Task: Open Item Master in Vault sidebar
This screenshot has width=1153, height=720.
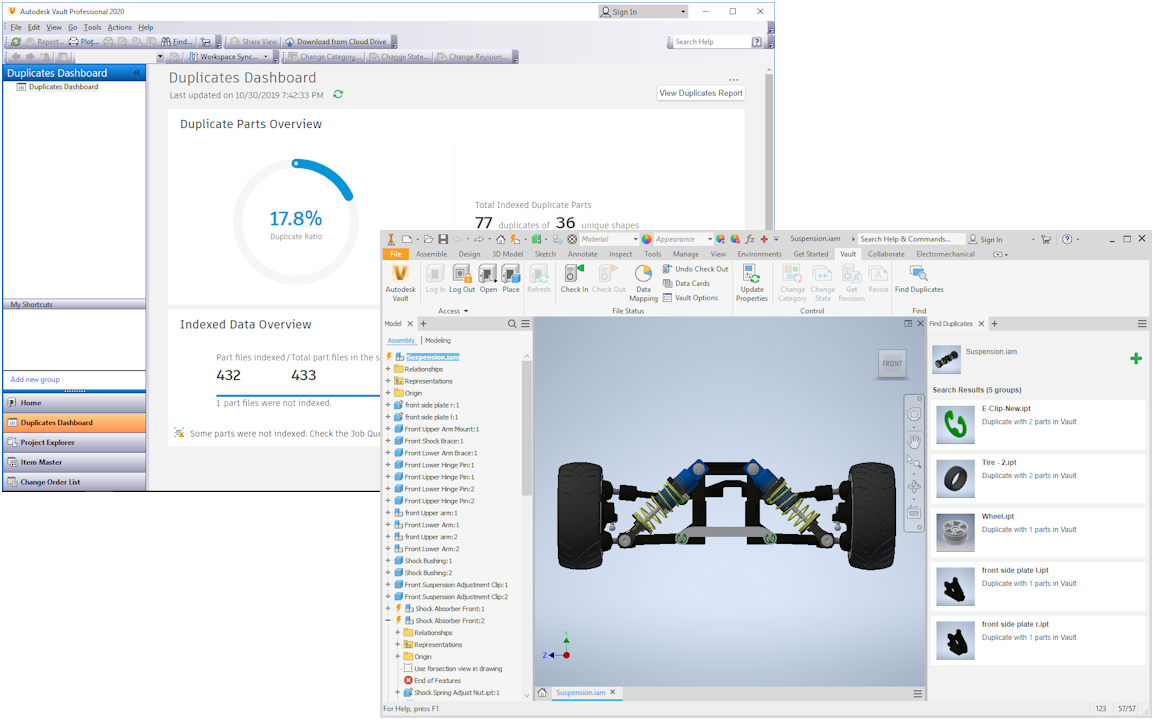Action: 74,463
